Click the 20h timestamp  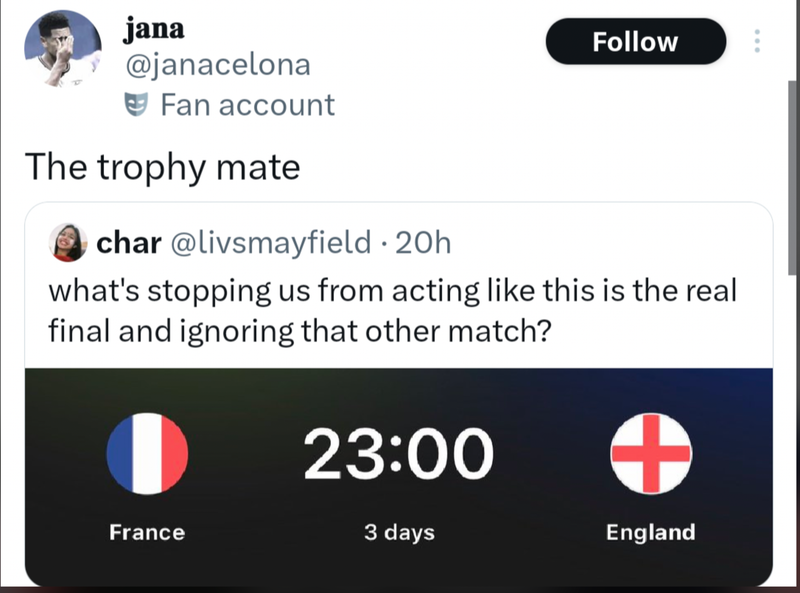click(423, 242)
